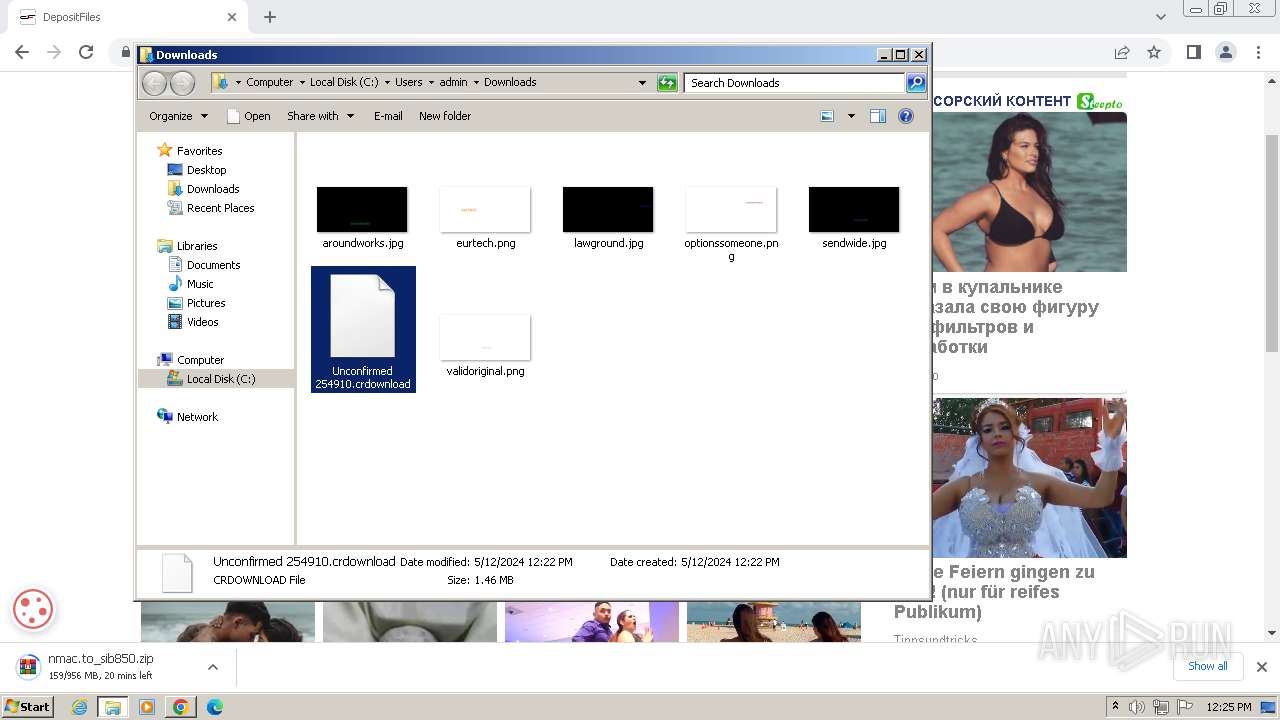1280x720 pixels.
Task: Click Chrome's share page icon
Action: click(1122, 52)
